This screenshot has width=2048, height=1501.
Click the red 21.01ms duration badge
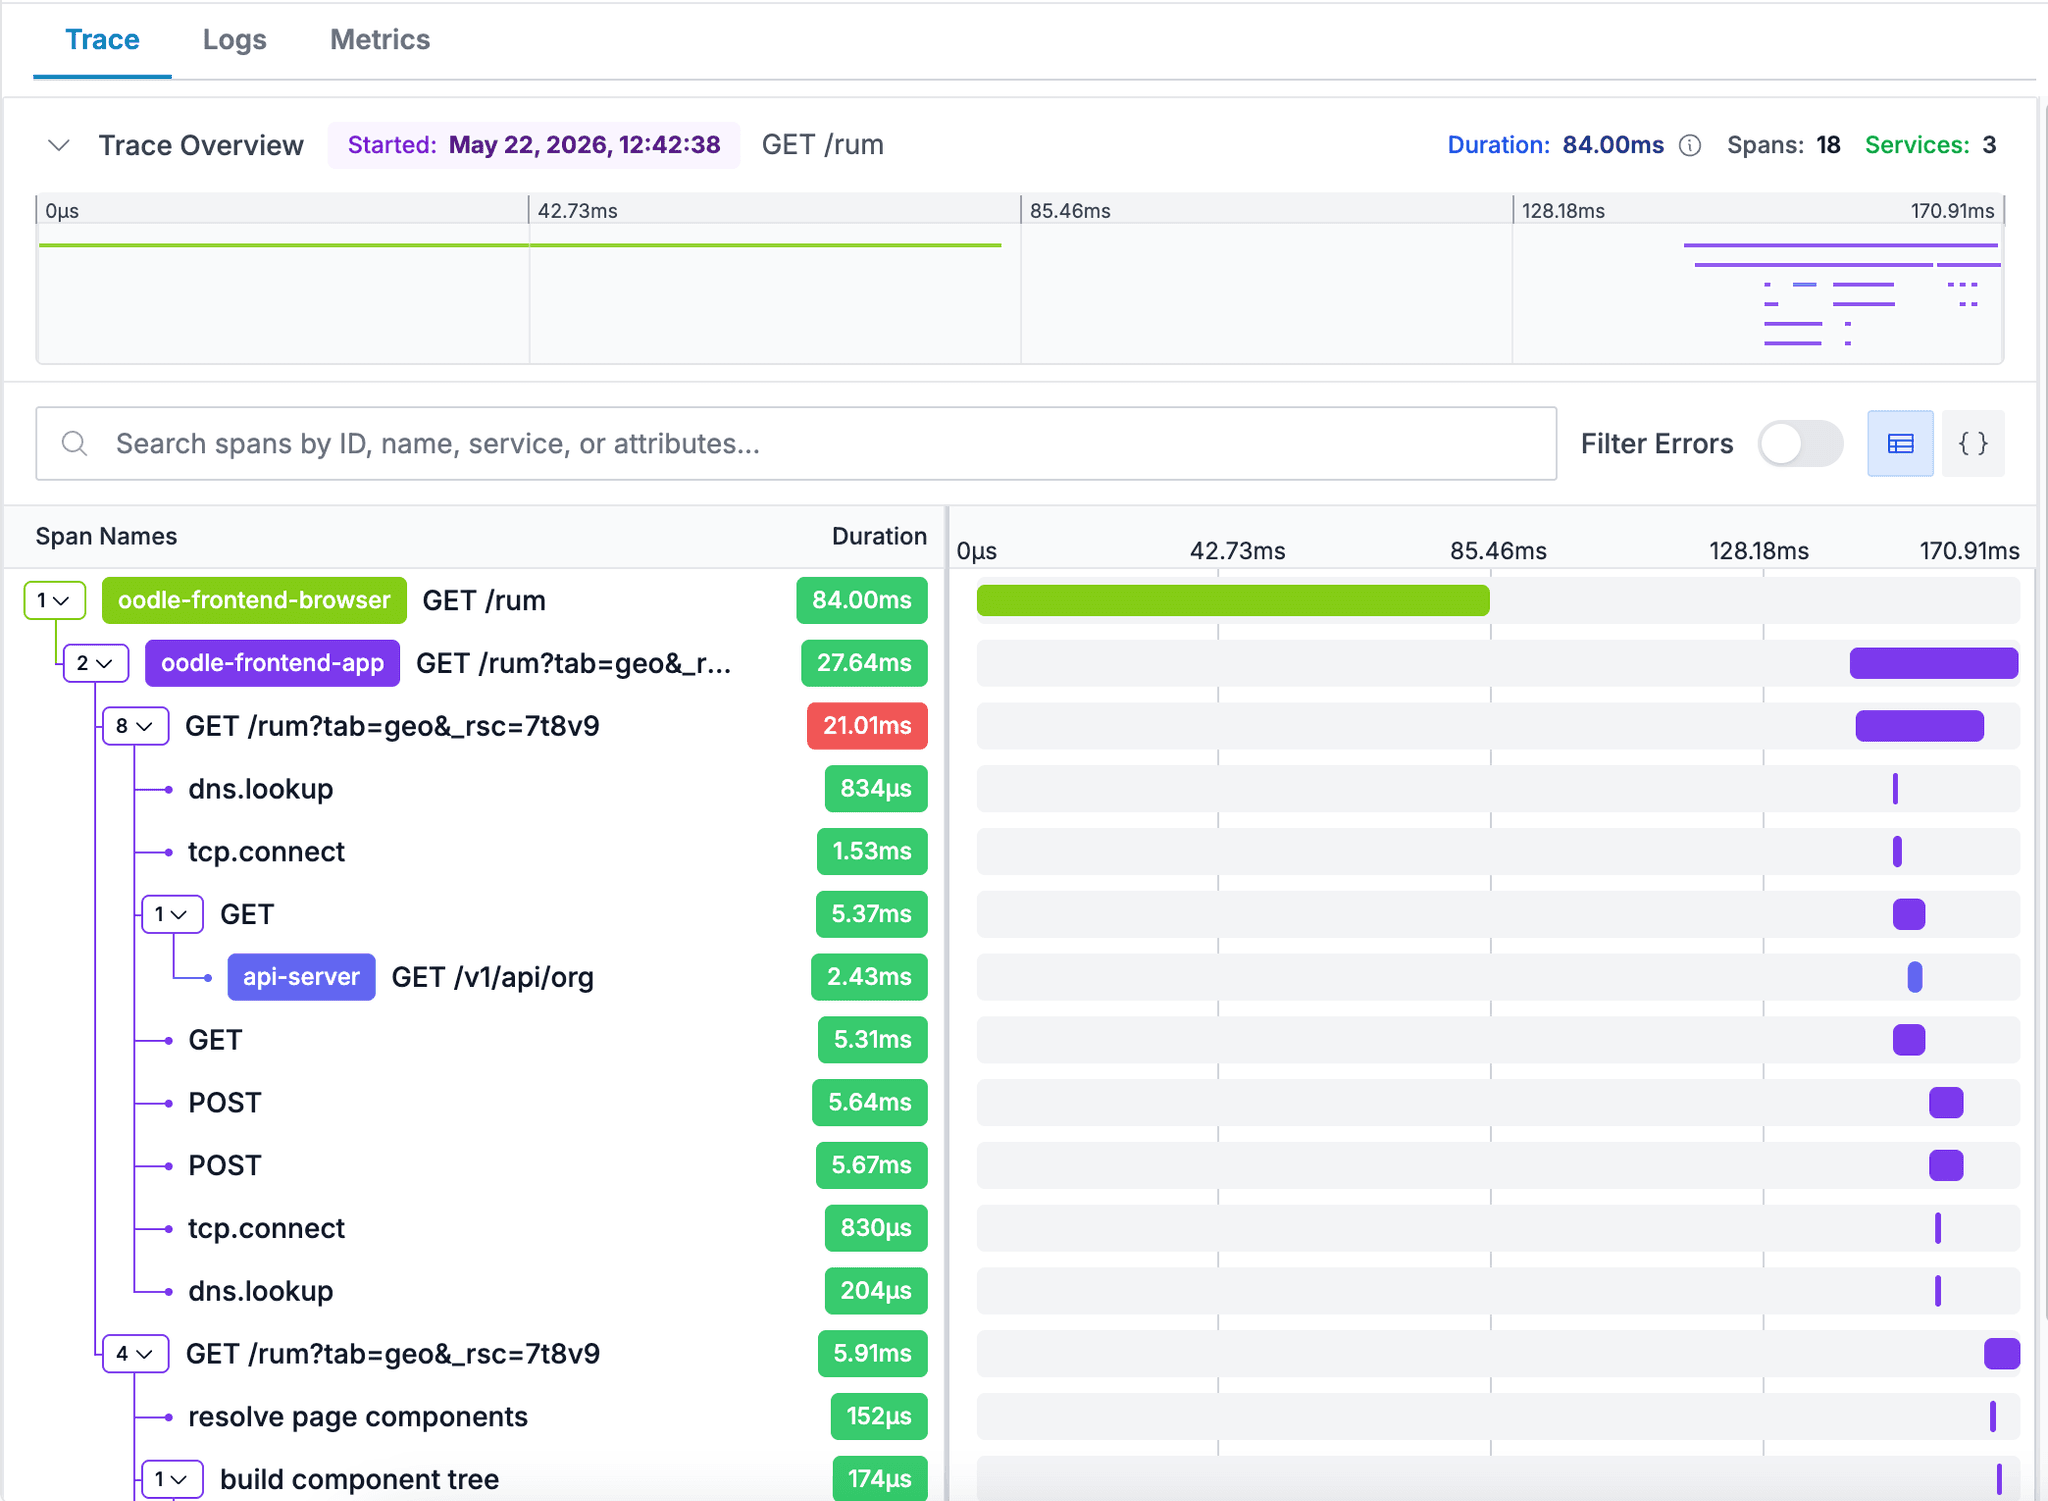click(867, 726)
